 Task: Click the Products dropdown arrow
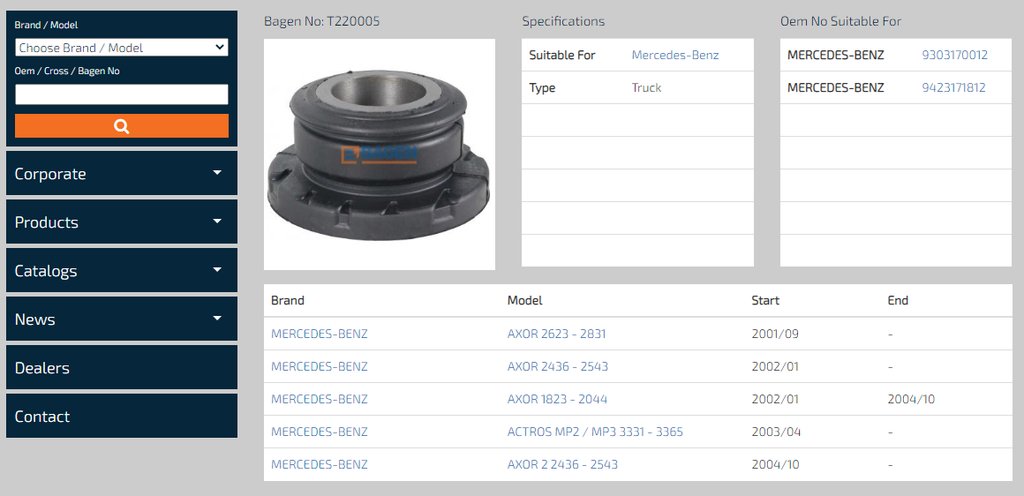[x=217, y=221]
